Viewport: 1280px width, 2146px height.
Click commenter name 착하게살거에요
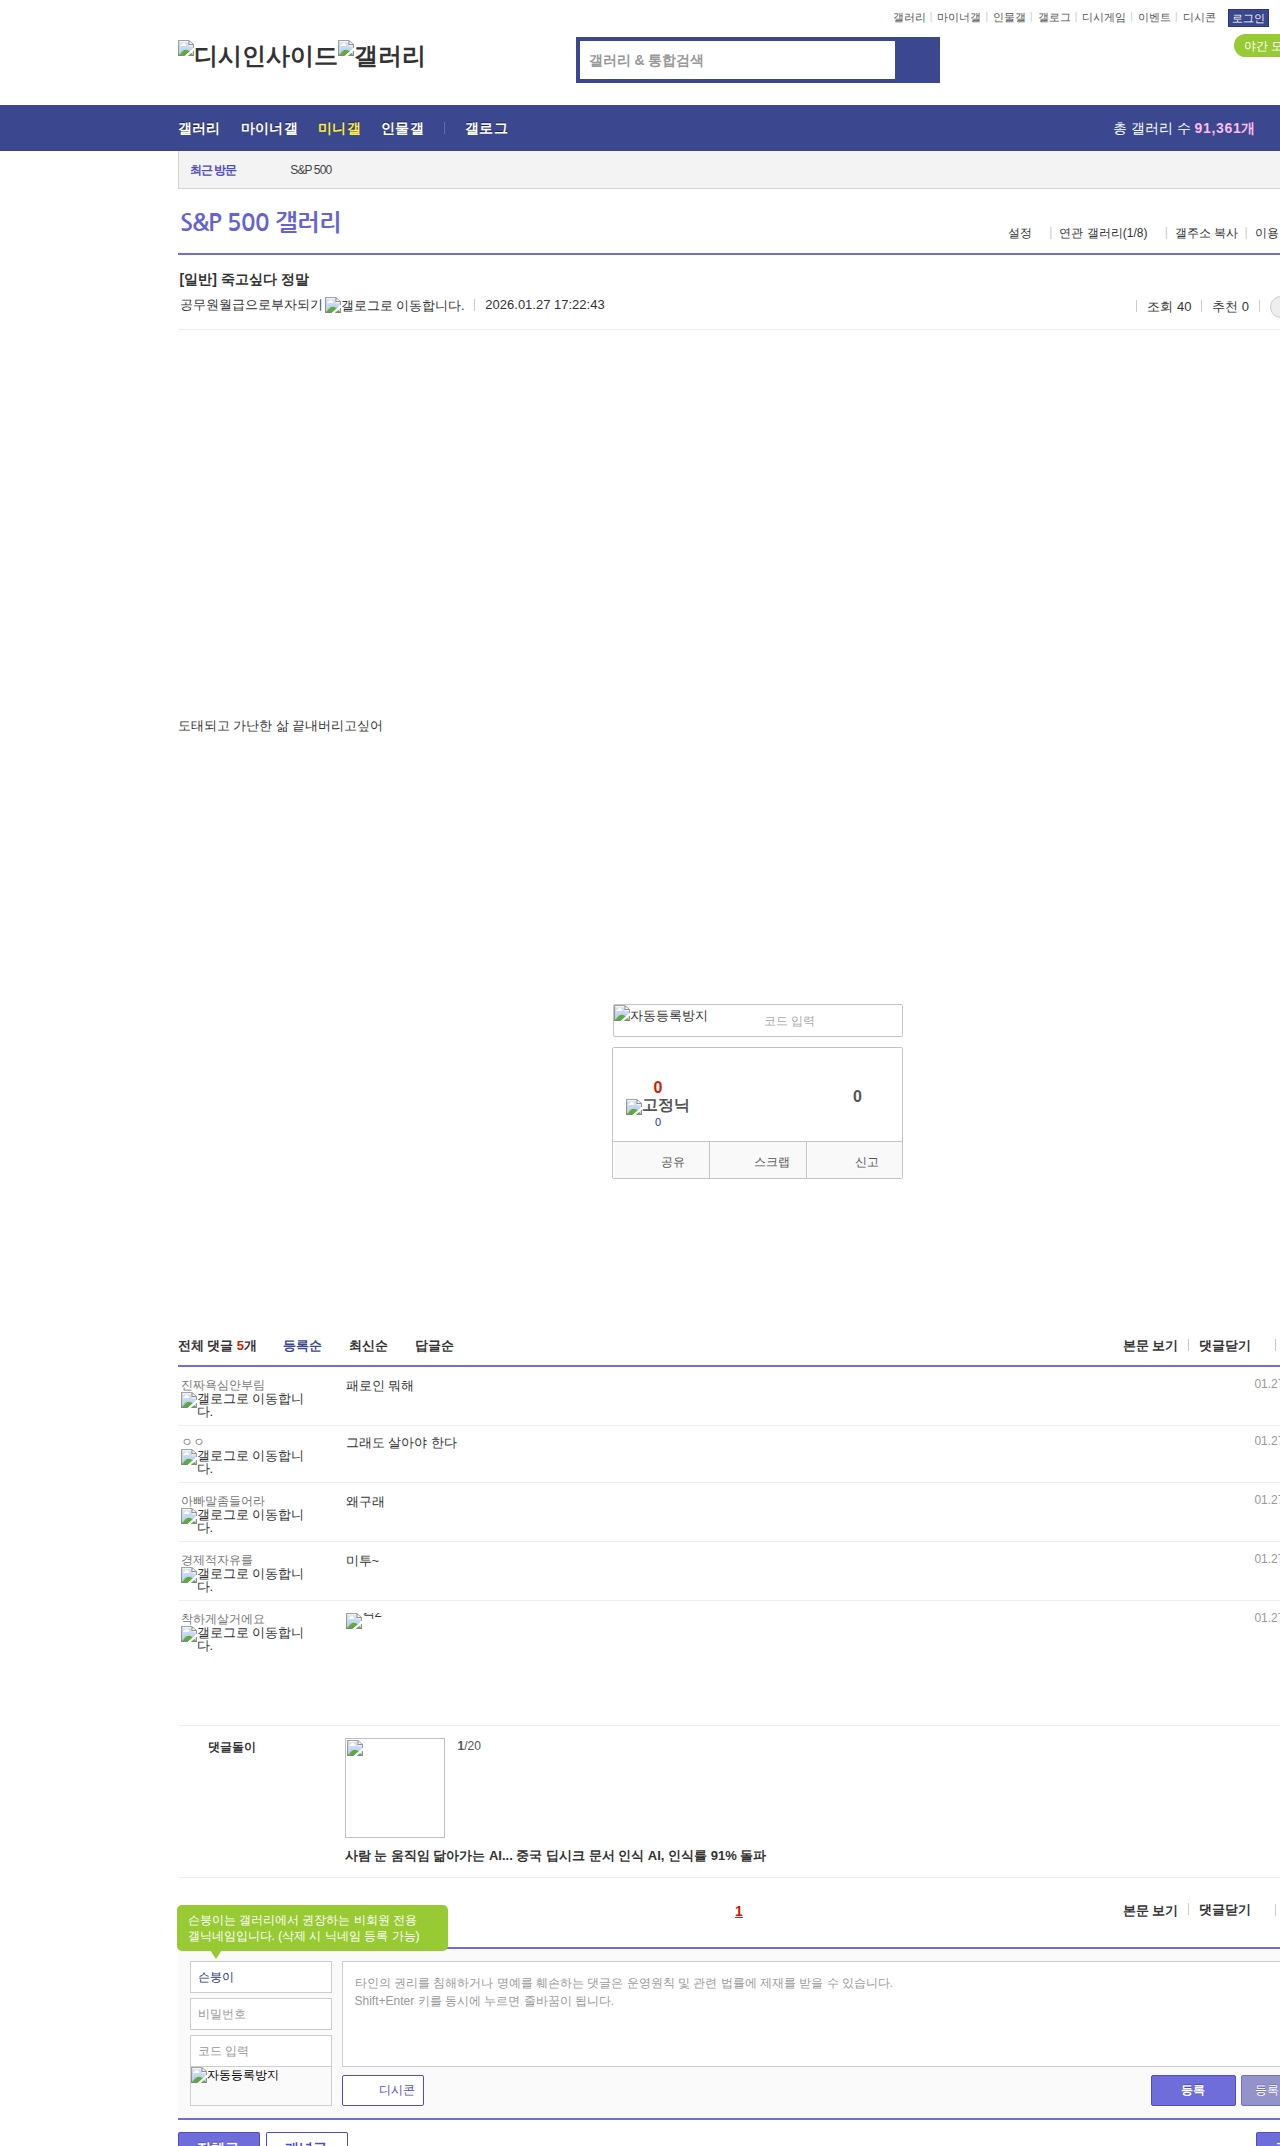tap(223, 1619)
